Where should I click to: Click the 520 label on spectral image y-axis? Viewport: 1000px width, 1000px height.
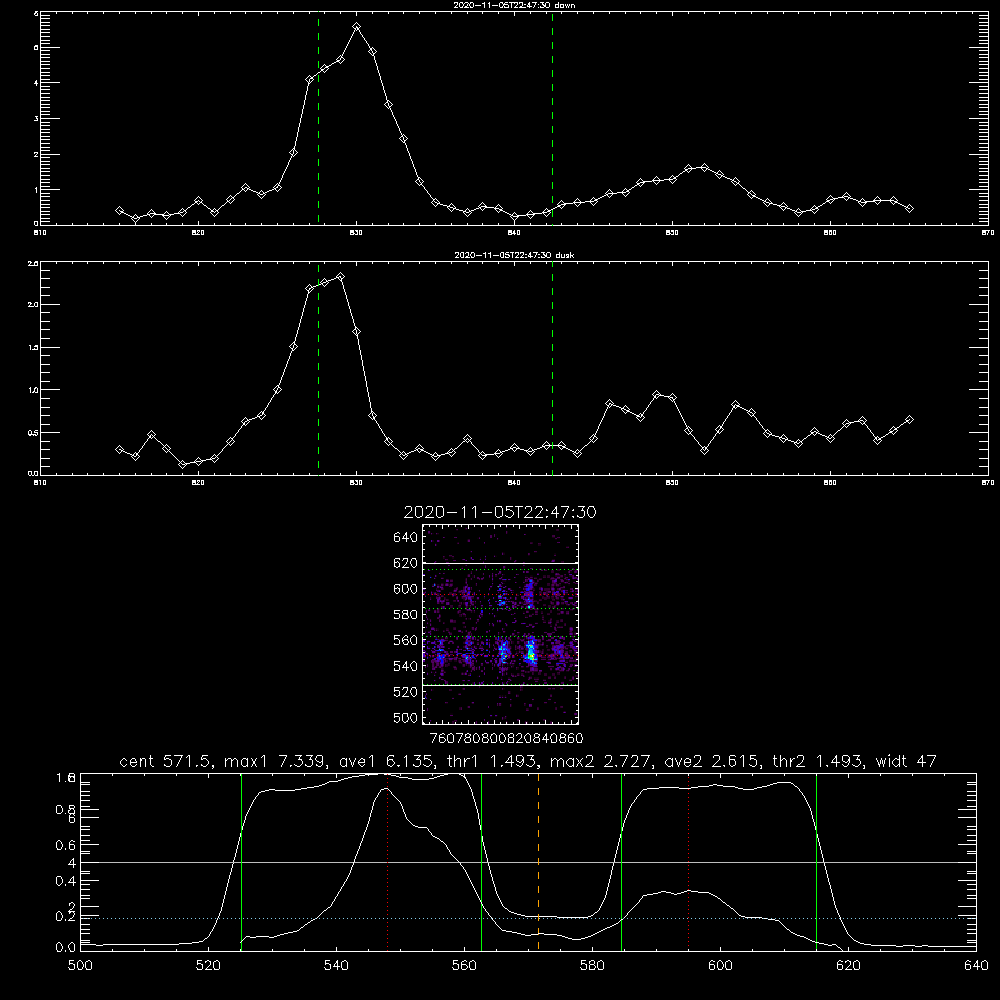click(x=406, y=692)
